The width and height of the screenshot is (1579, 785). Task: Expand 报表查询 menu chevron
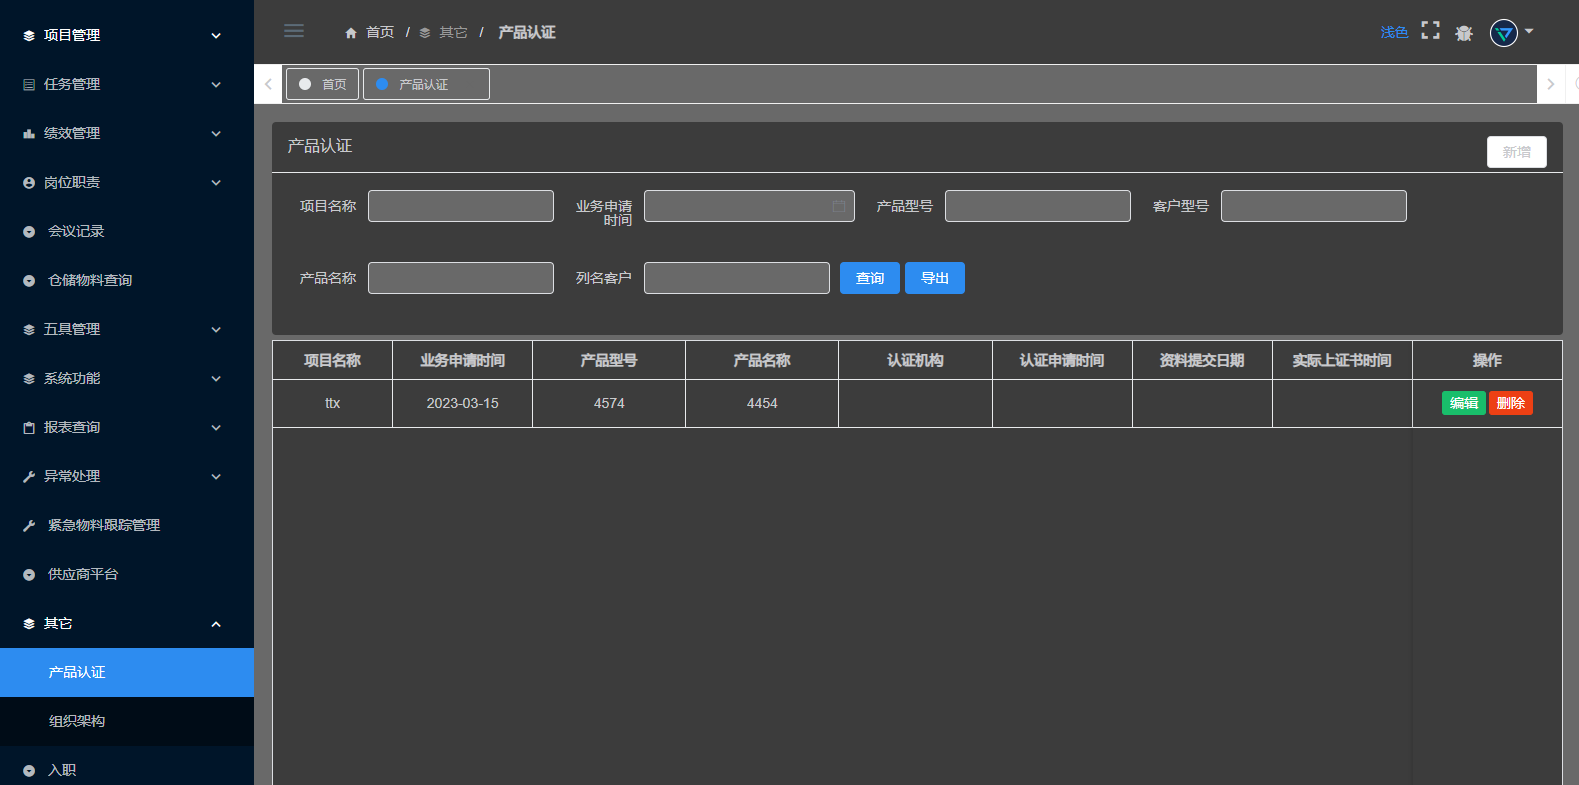(216, 428)
